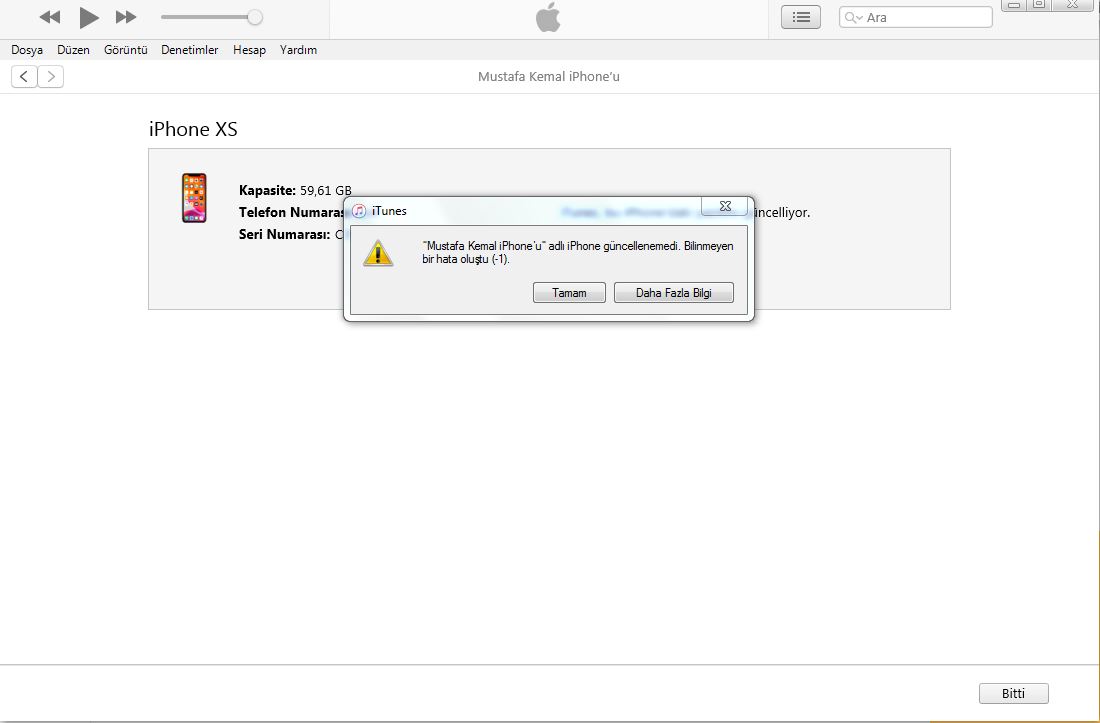
Task: Go back with the left arrow
Action: 24,76
